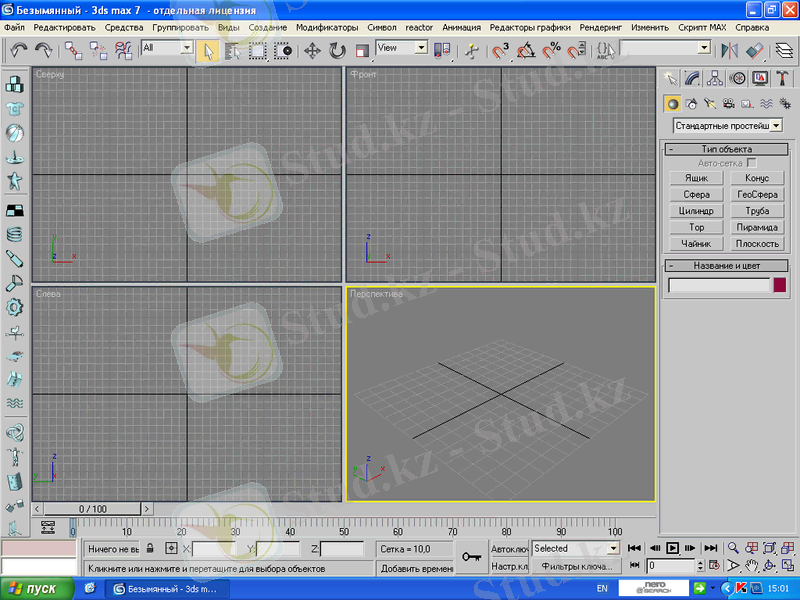
Task: Click the dark red object color swatch
Action: (780, 285)
